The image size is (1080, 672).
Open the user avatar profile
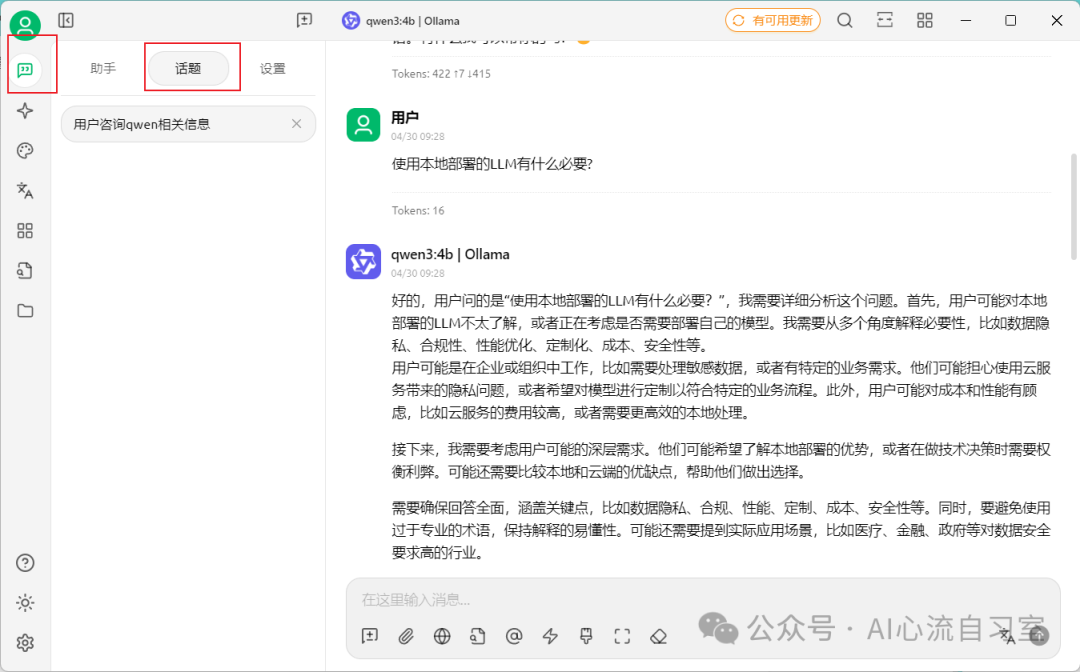point(25,25)
